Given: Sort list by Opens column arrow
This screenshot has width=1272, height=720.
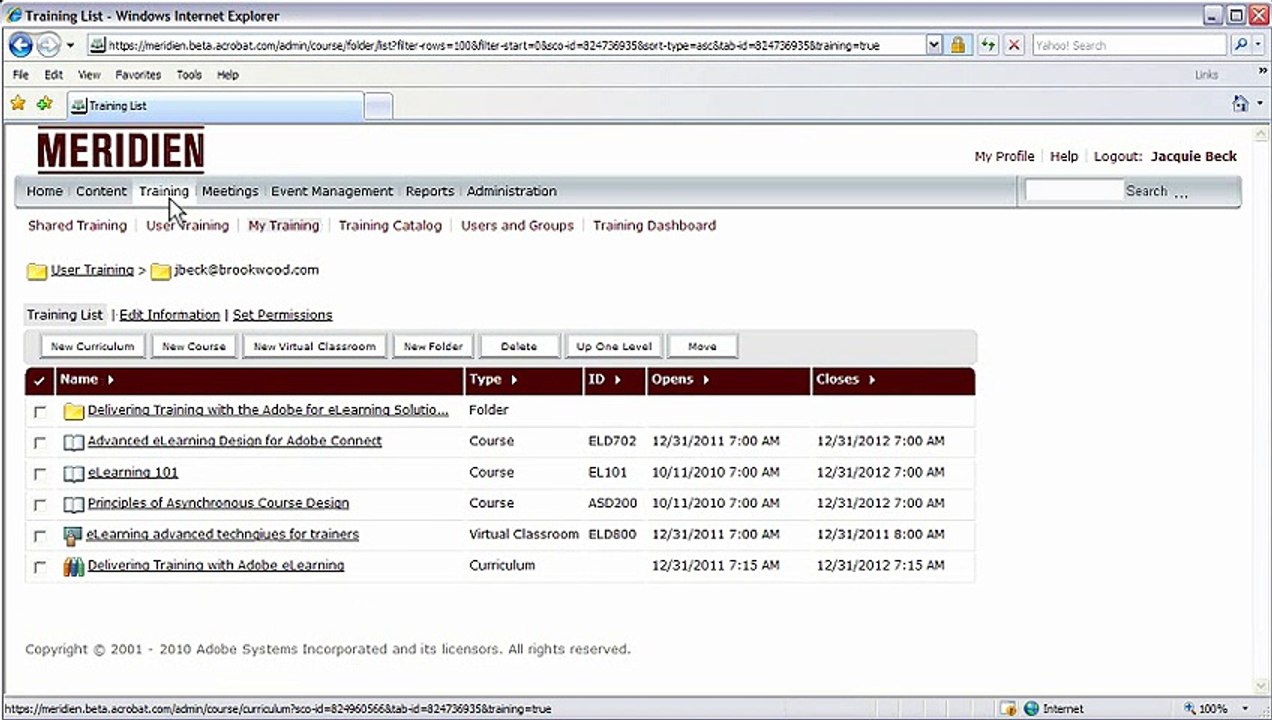Looking at the screenshot, I should pyautogui.click(x=706, y=380).
